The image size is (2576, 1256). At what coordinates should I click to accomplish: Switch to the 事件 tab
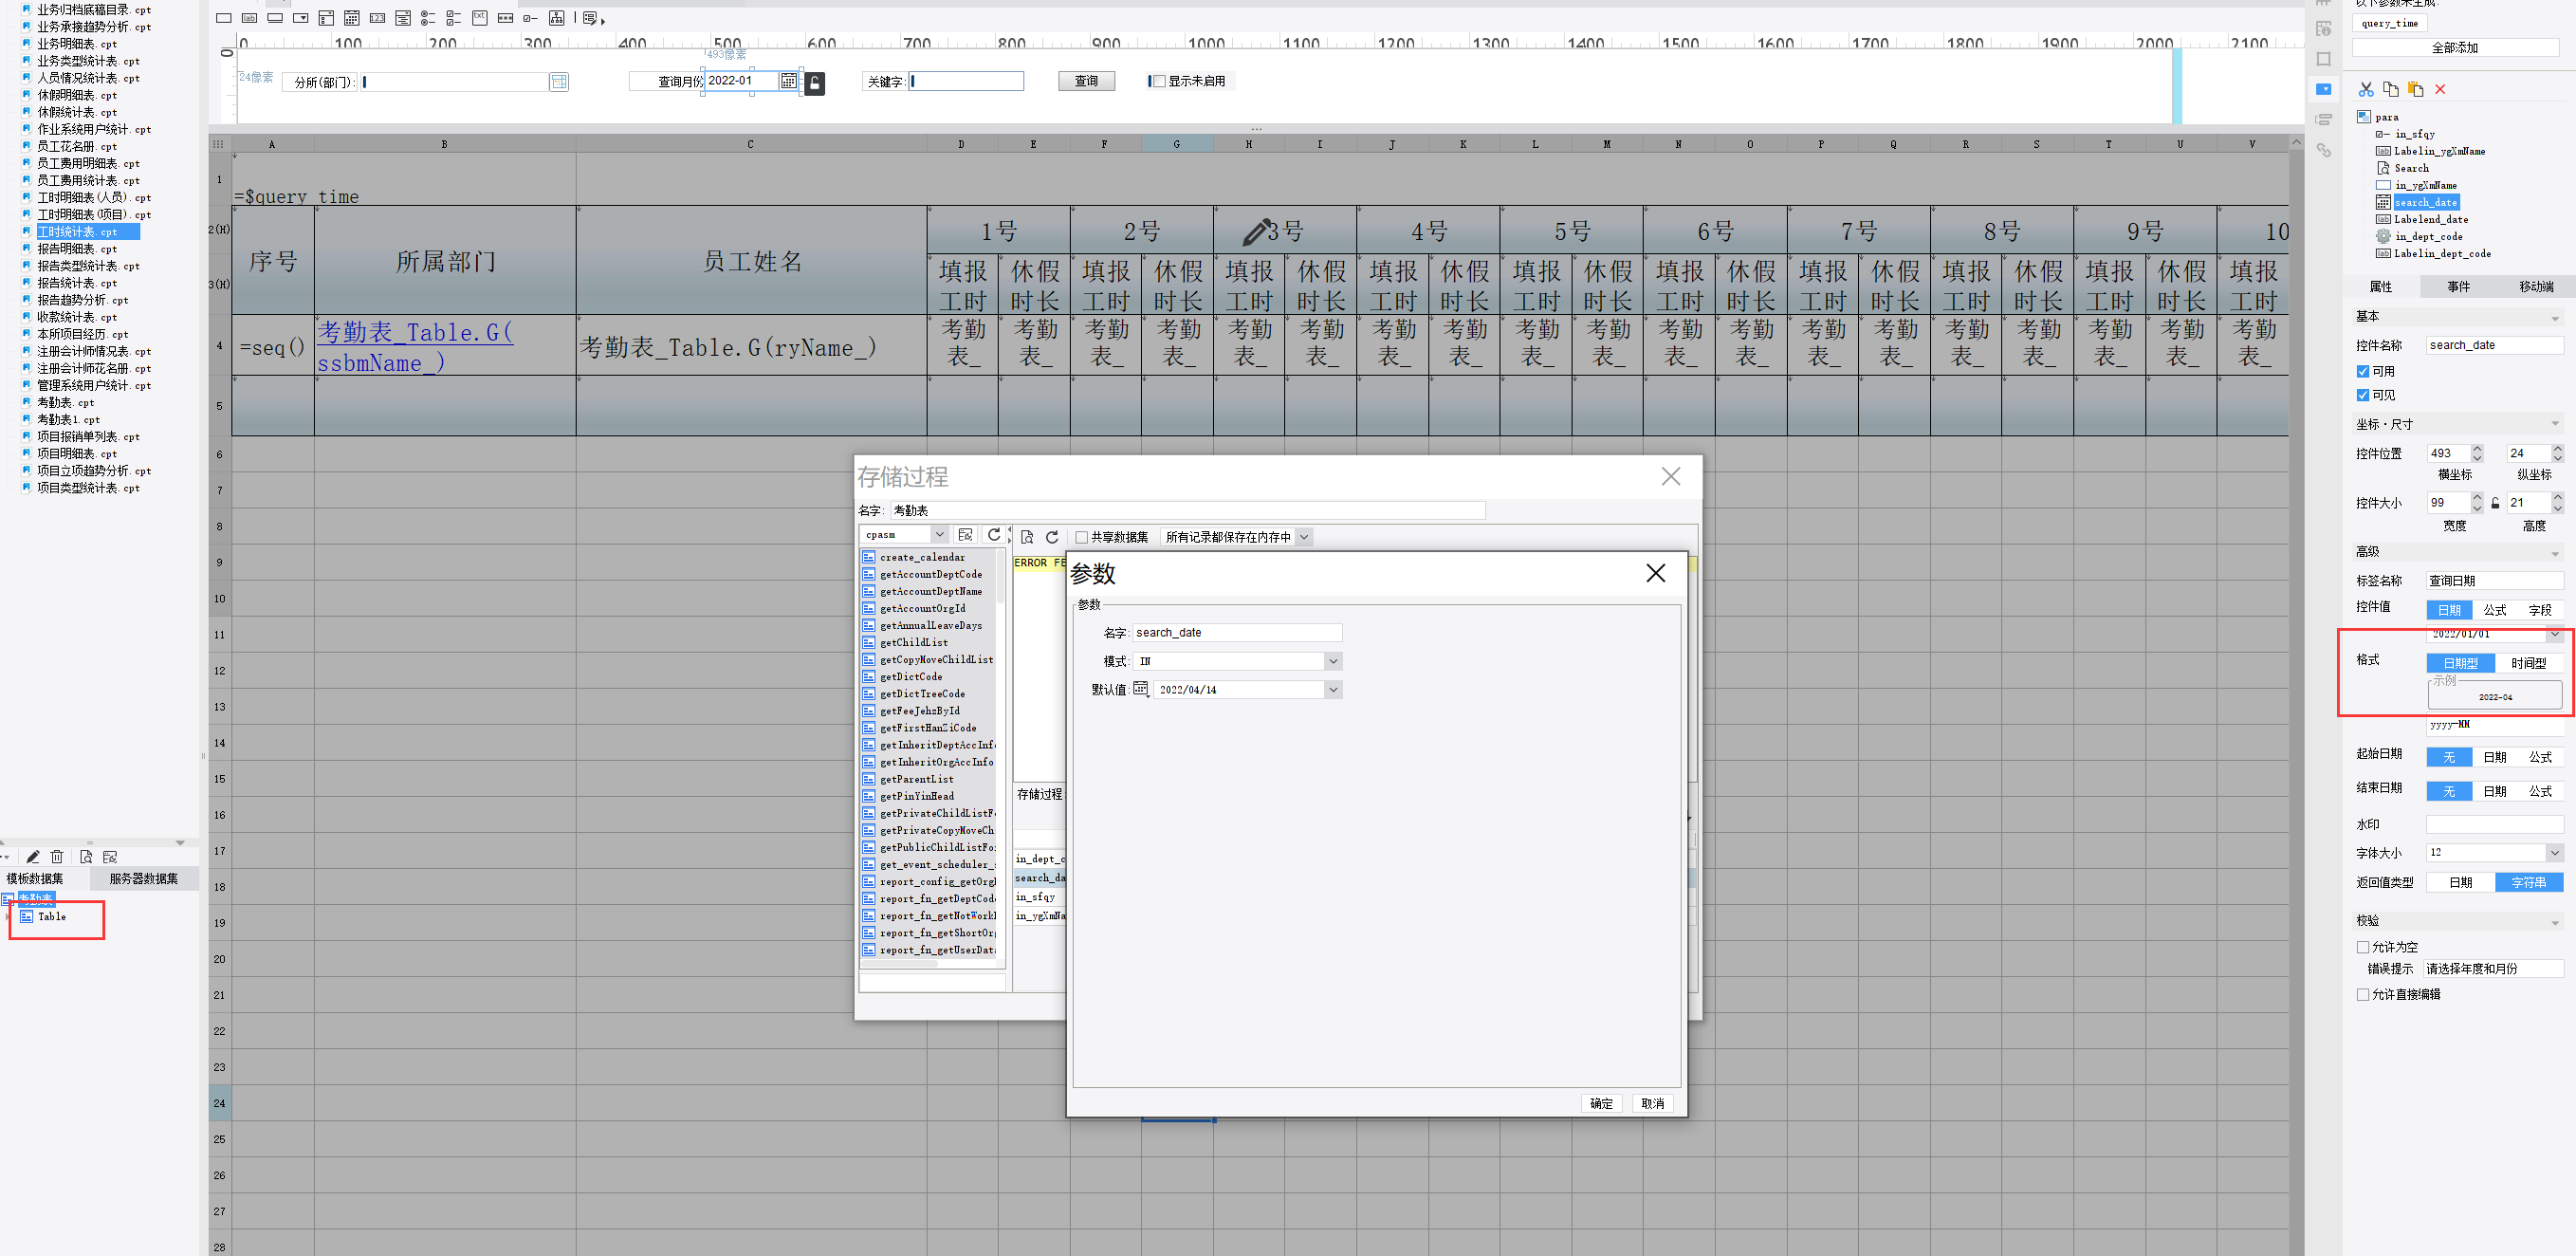click(x=2458, y=286)
